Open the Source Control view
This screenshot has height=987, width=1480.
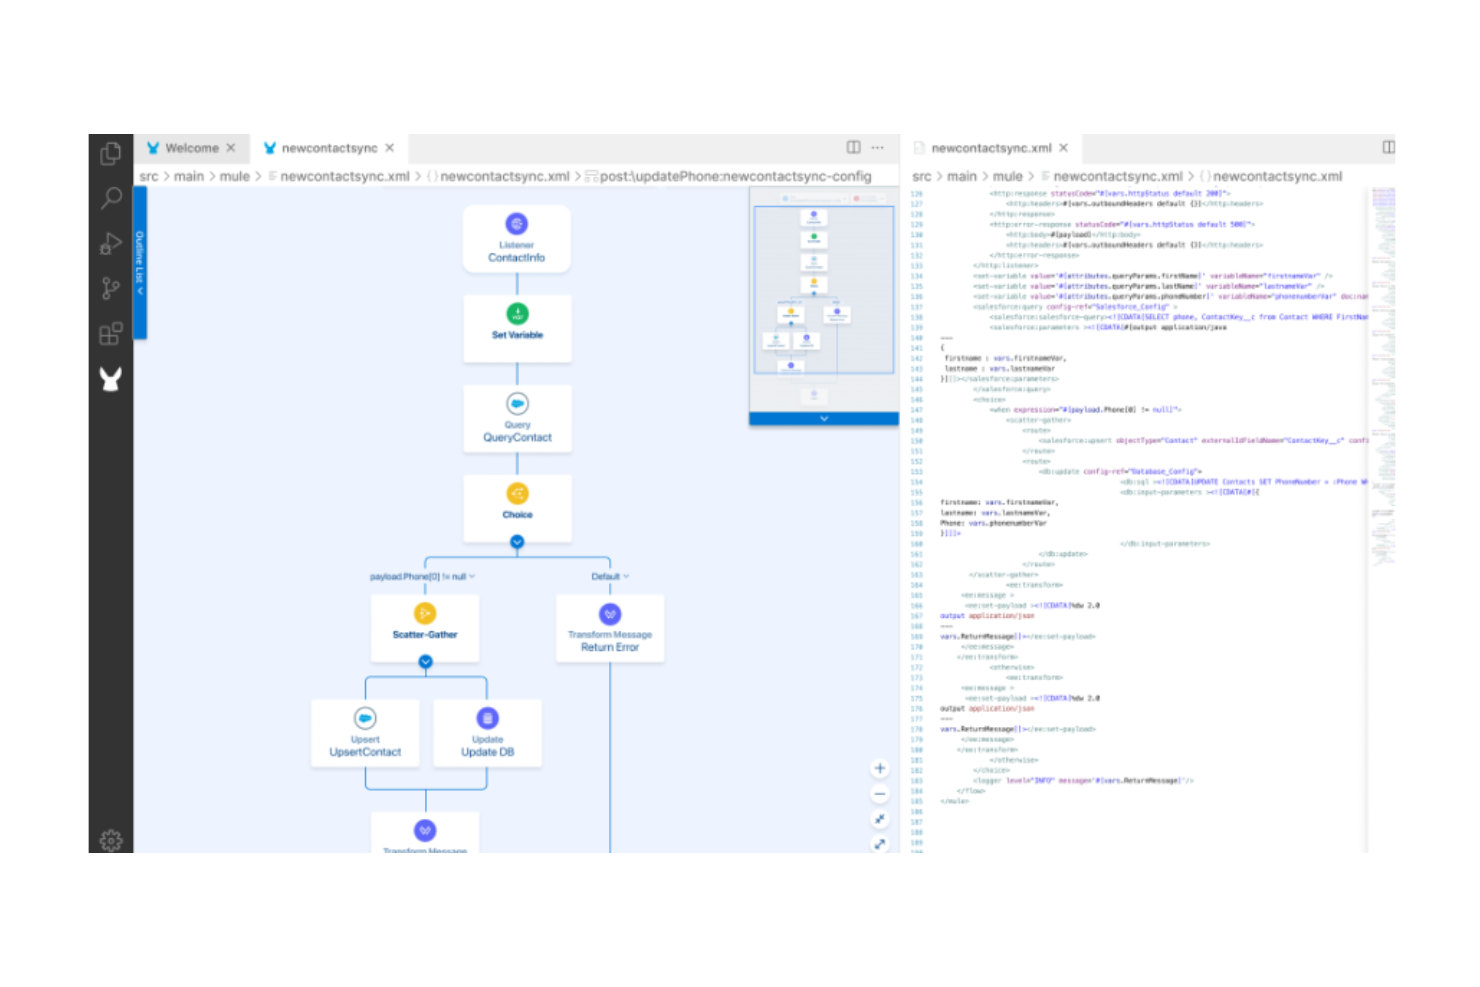[x=111, y=288]
